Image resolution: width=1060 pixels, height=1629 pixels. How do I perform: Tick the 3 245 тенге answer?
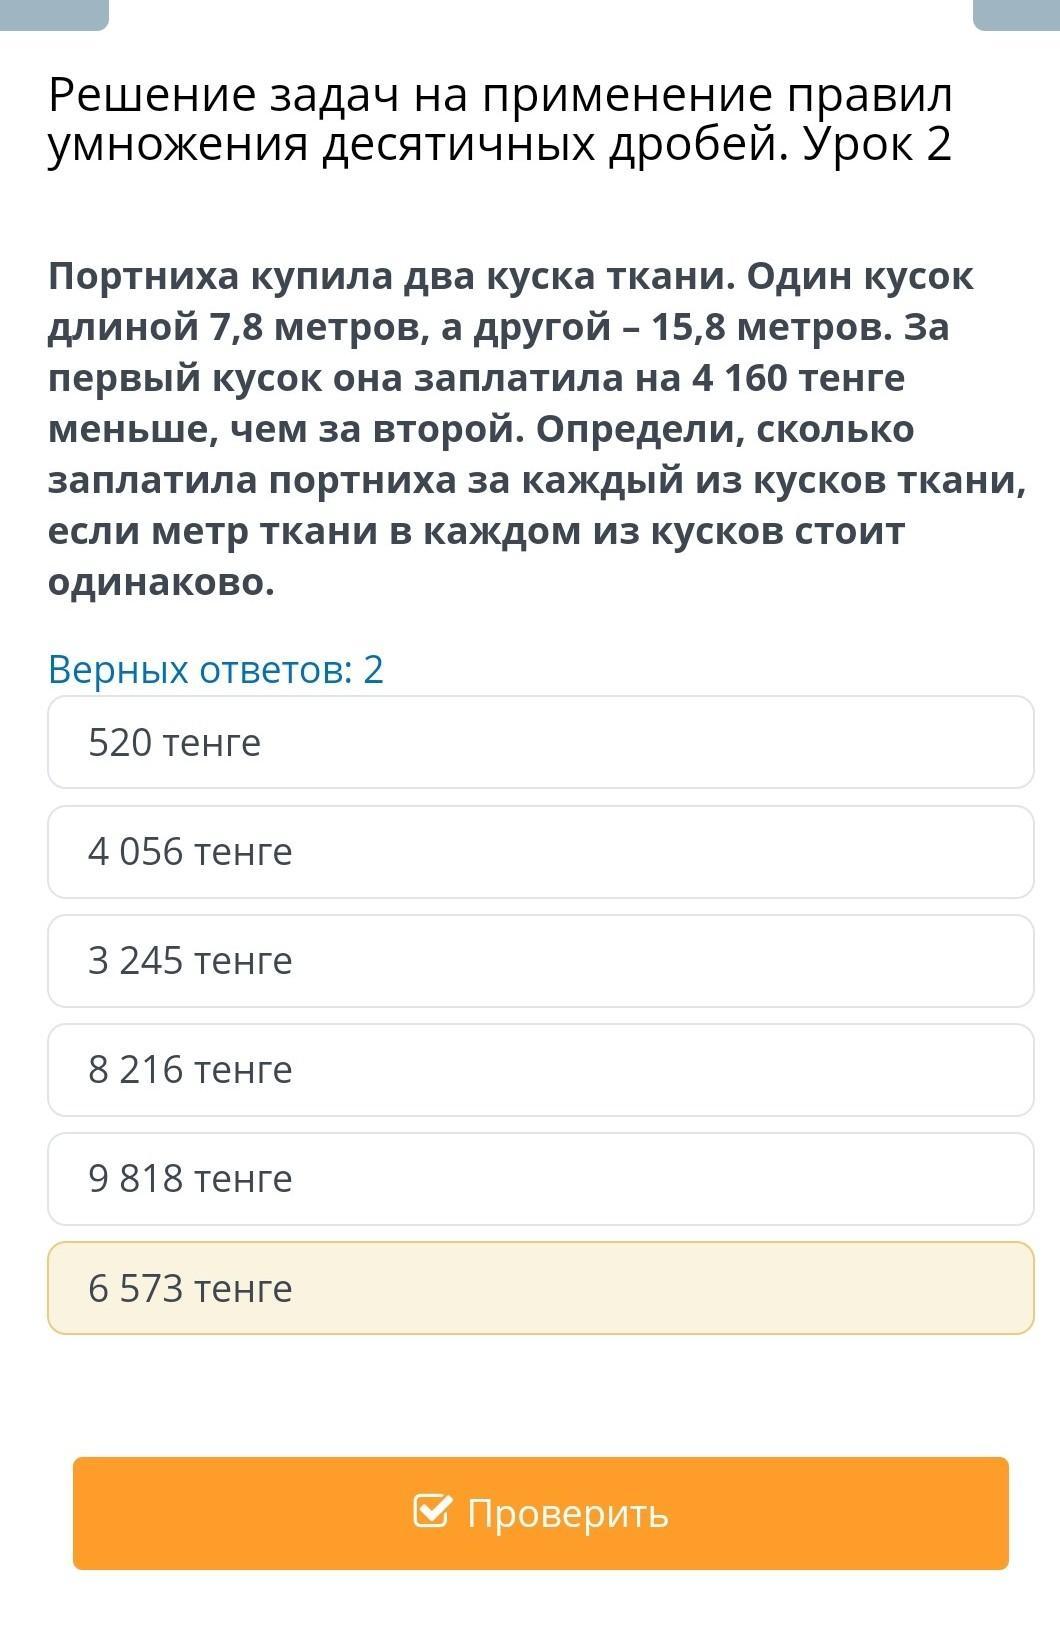(x=540, y=960)
